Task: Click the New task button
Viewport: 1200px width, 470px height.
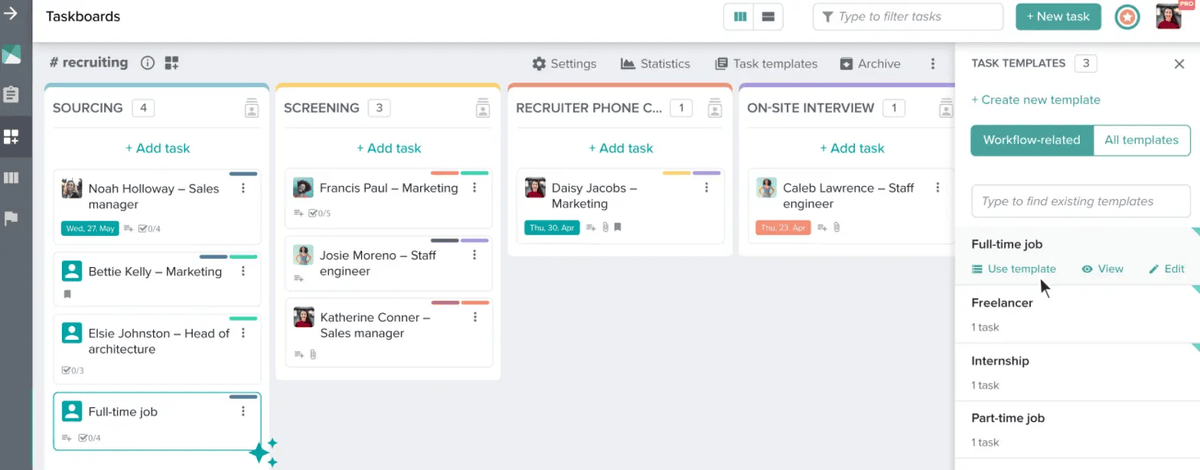Action: [x=1058, y=17]
